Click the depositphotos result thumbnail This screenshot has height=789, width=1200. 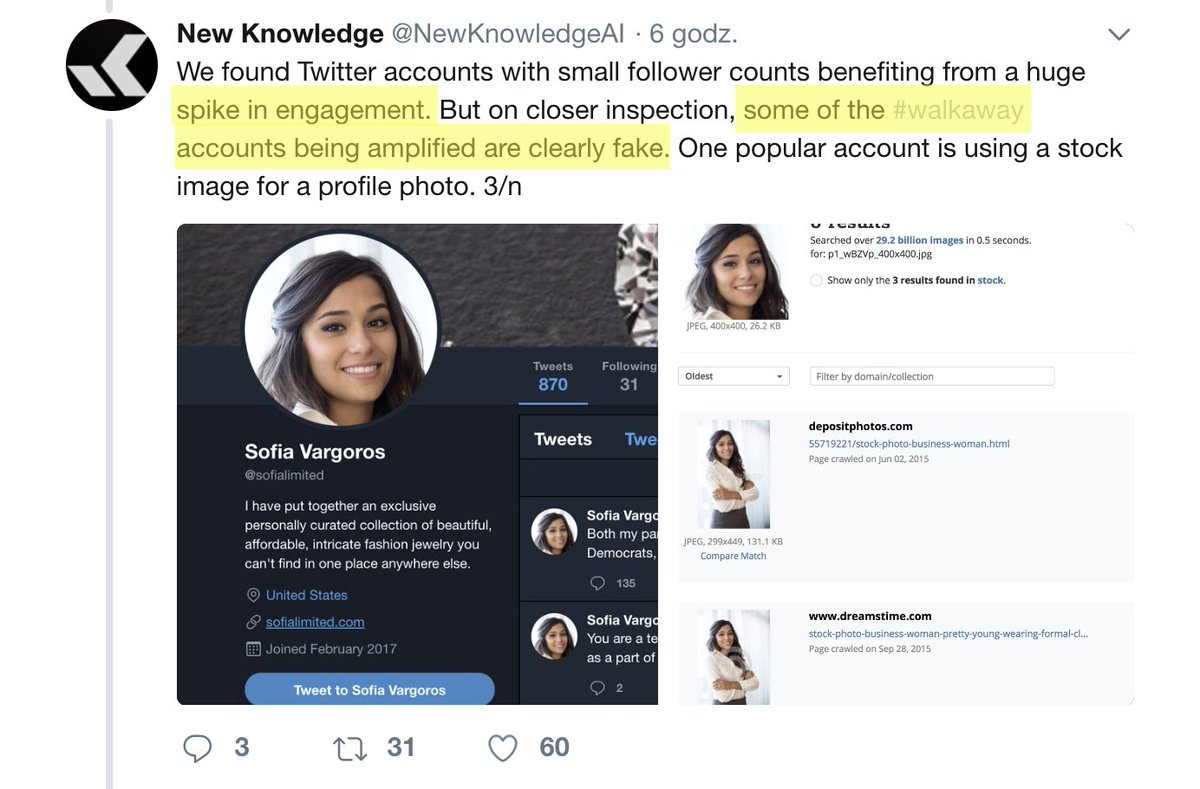733,474
